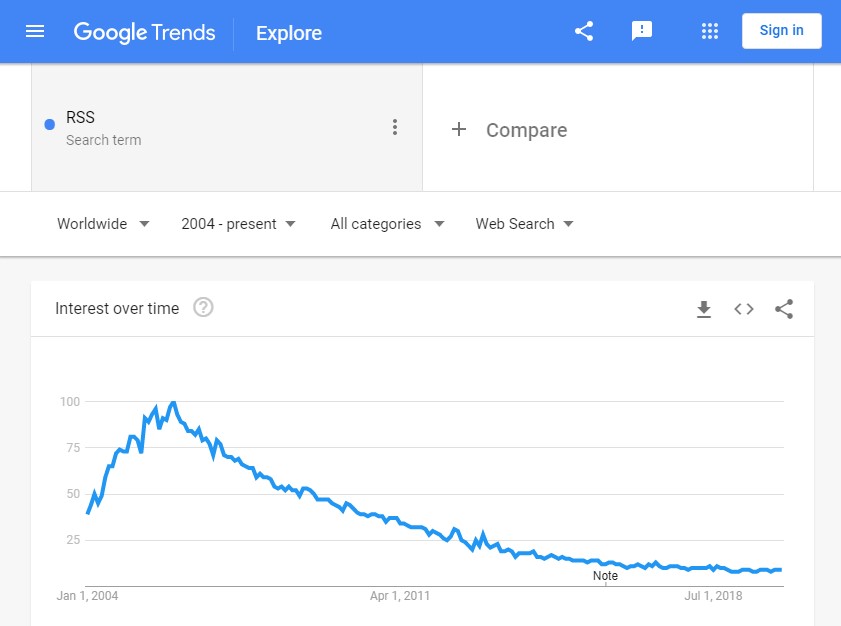This screenshot has height=626, width=841.
Task: View help for Interest over time
Action: (203, 308)
